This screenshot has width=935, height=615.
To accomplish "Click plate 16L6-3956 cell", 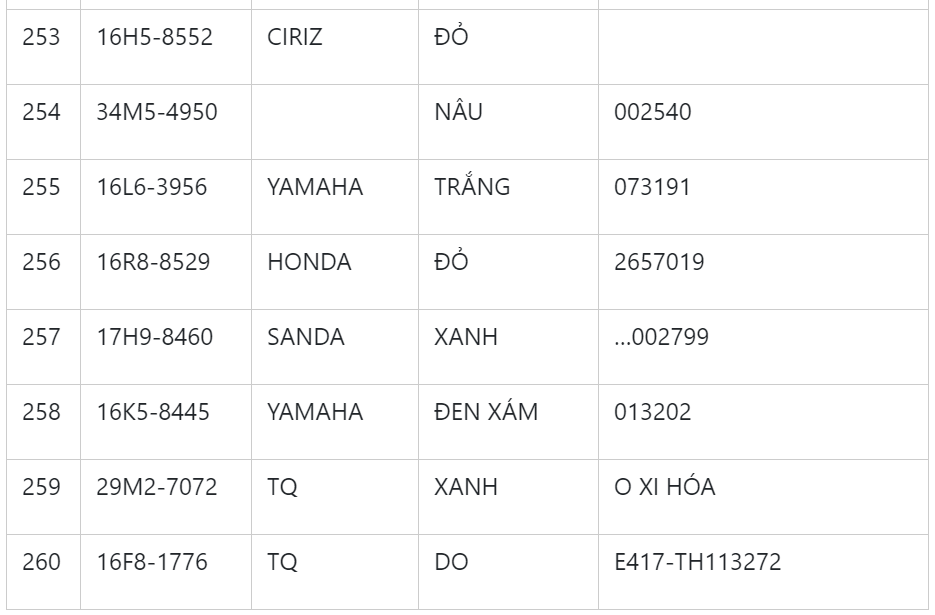I will pos(152,187).
